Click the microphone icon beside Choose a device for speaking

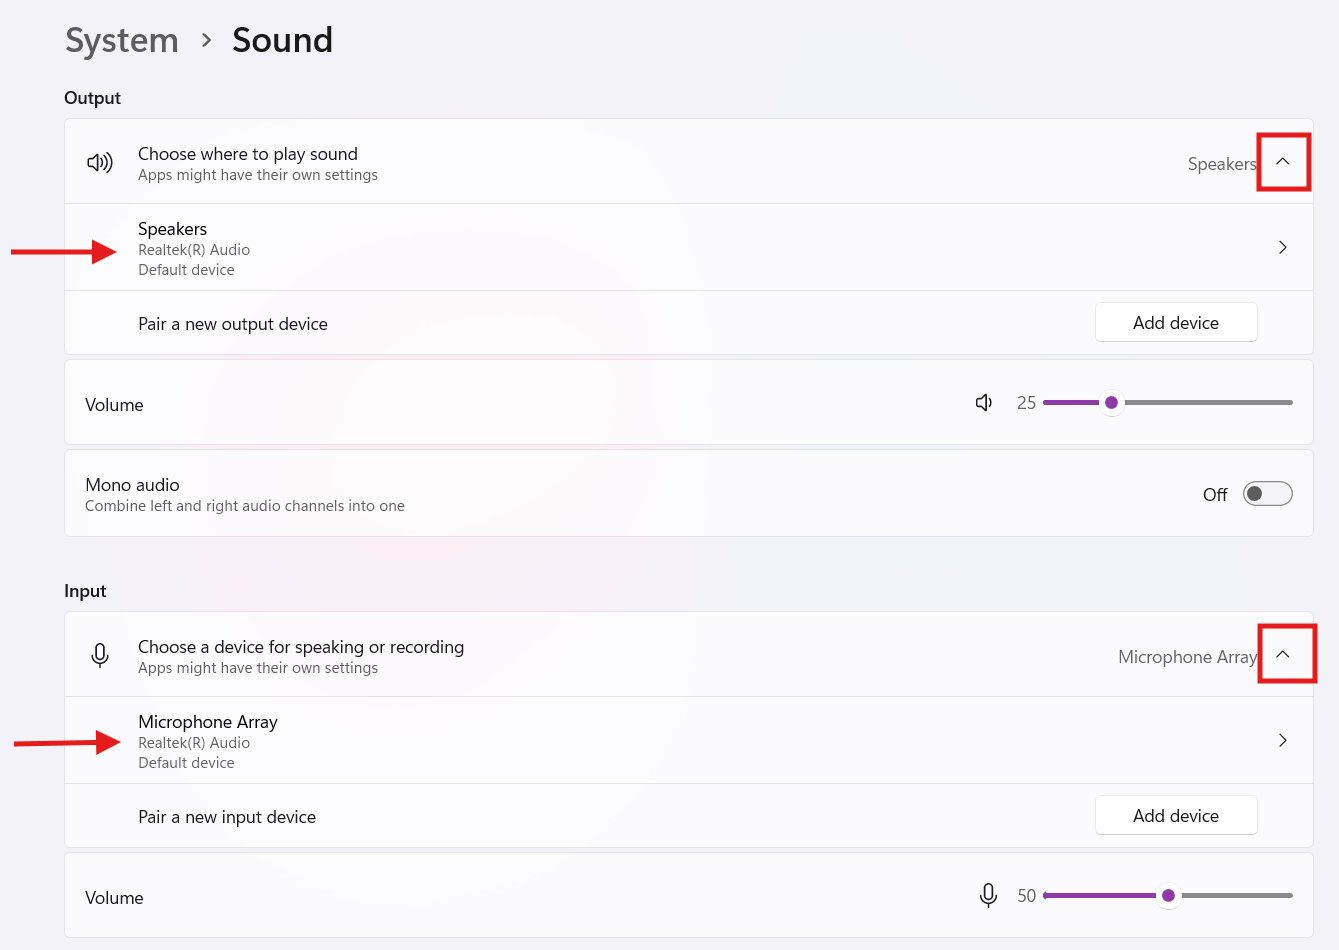tap(100, 656)
